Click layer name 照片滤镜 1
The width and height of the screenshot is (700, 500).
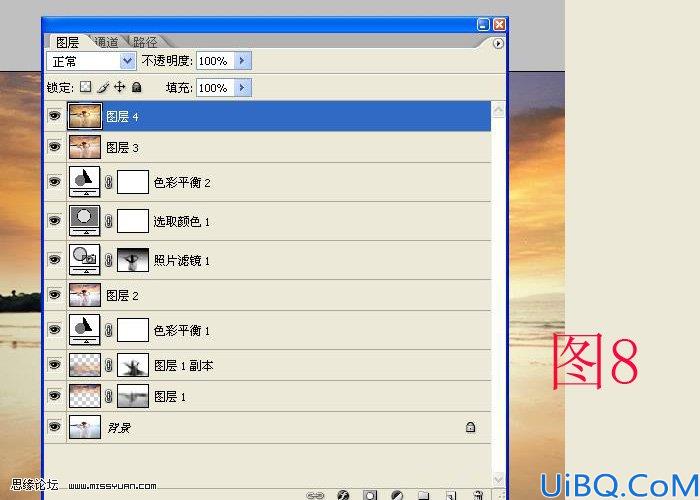tap(182, 260)
